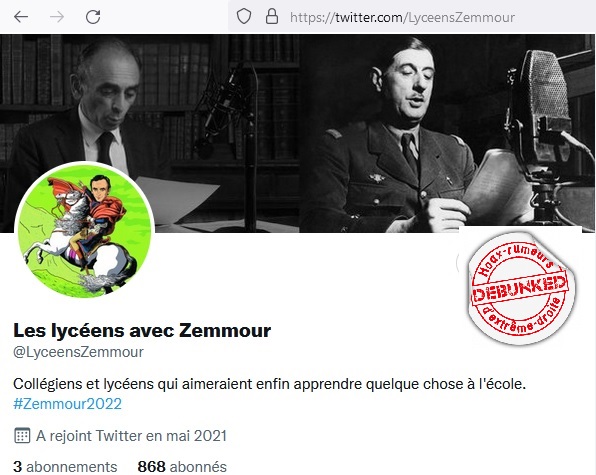Open the Napoleon horse profile picture
Image resolution: width=596 pixels, height=475 pixels.
[x=84, y=229]
